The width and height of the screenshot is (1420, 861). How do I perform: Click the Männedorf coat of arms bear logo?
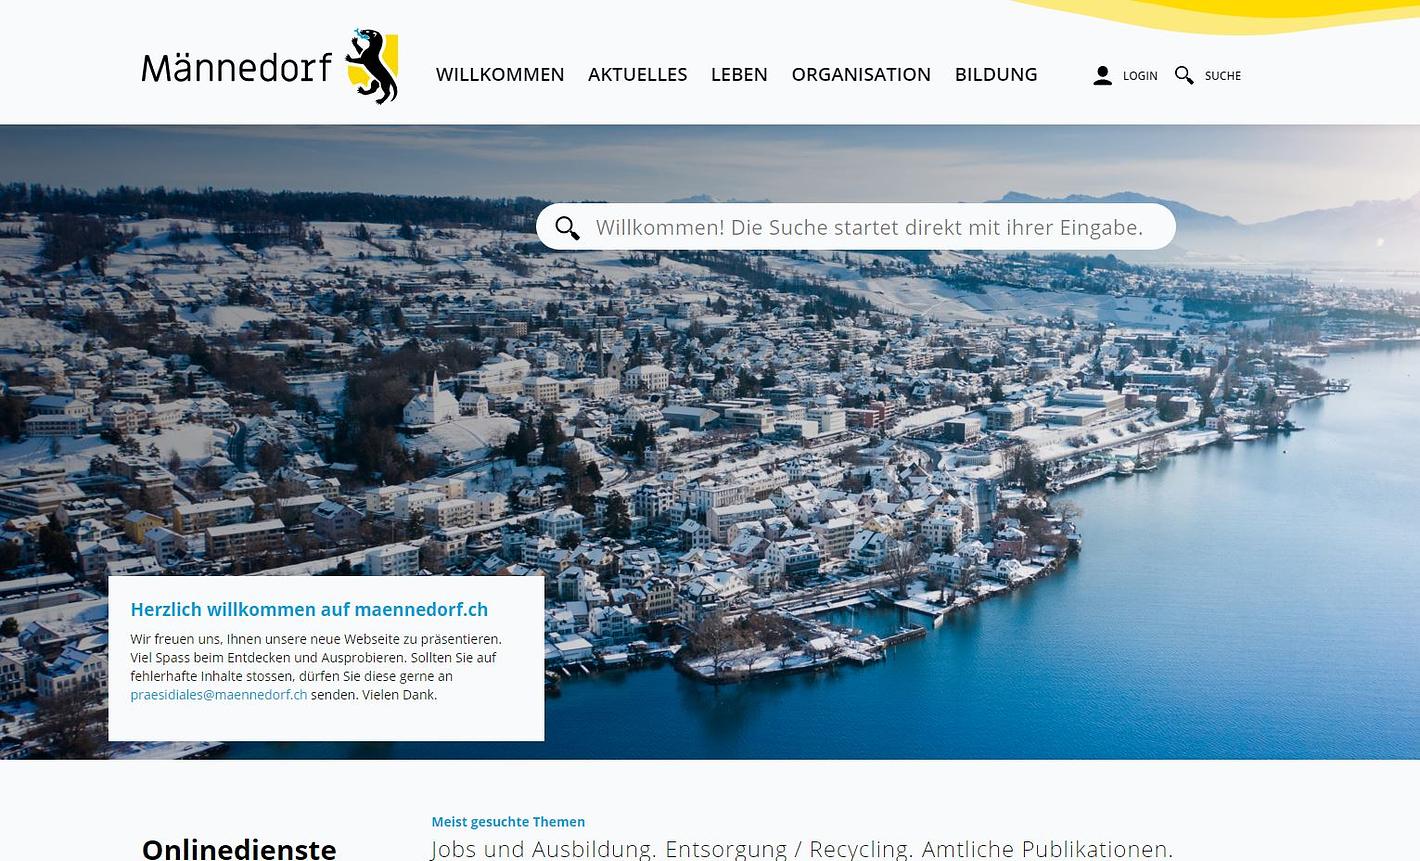click(373, 67)
